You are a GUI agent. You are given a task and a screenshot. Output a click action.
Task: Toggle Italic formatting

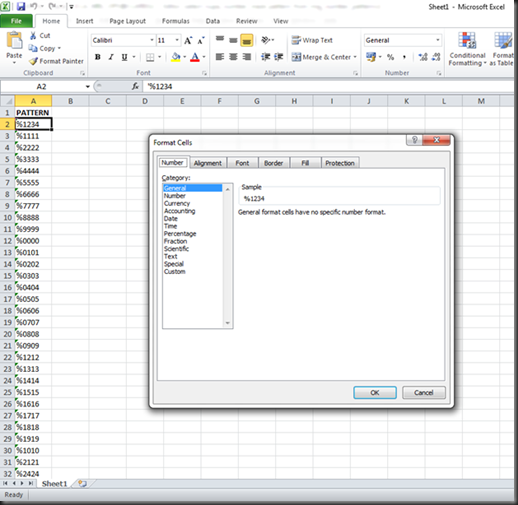tap(111, 57)
